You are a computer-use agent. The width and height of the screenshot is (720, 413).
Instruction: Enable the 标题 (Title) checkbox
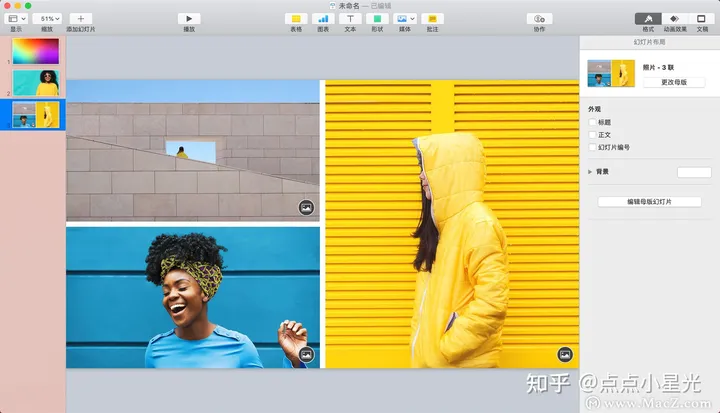point(593,122)
